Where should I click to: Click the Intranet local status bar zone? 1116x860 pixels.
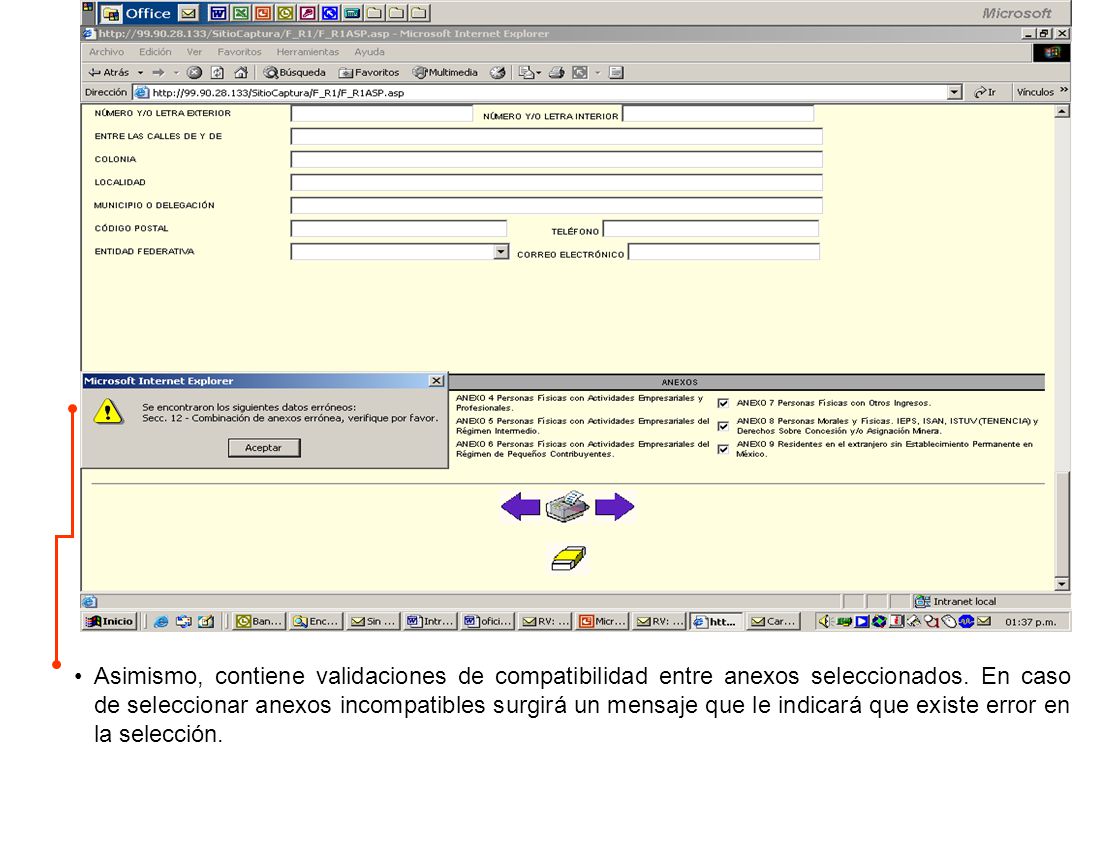(990, 602)
